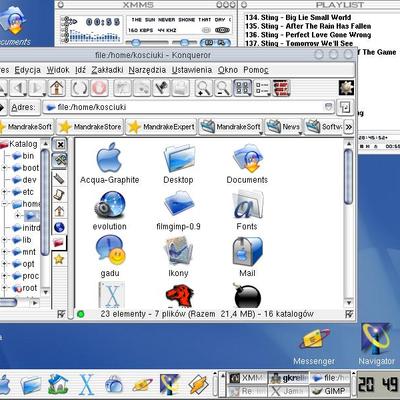This screenshot has height=400, width=400.
Task: Collapse the home folder in tree
Action: 4,204
